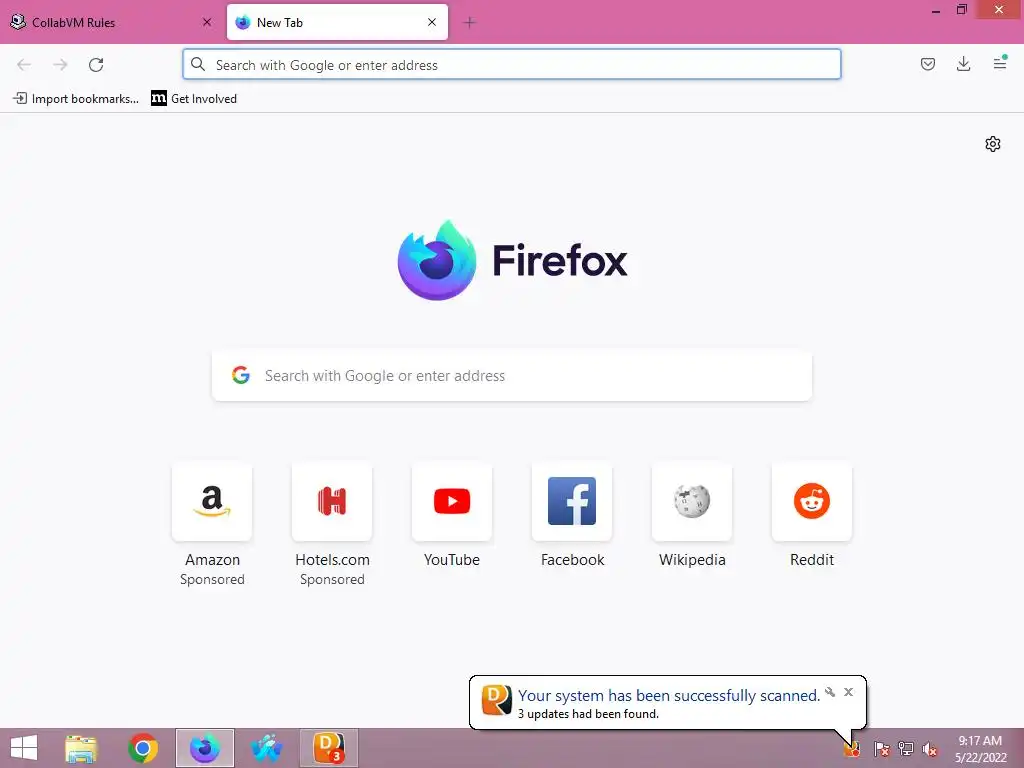Screen dimensions: 1024x768
Task: Open network status tray icon
Action: point(906,749)
